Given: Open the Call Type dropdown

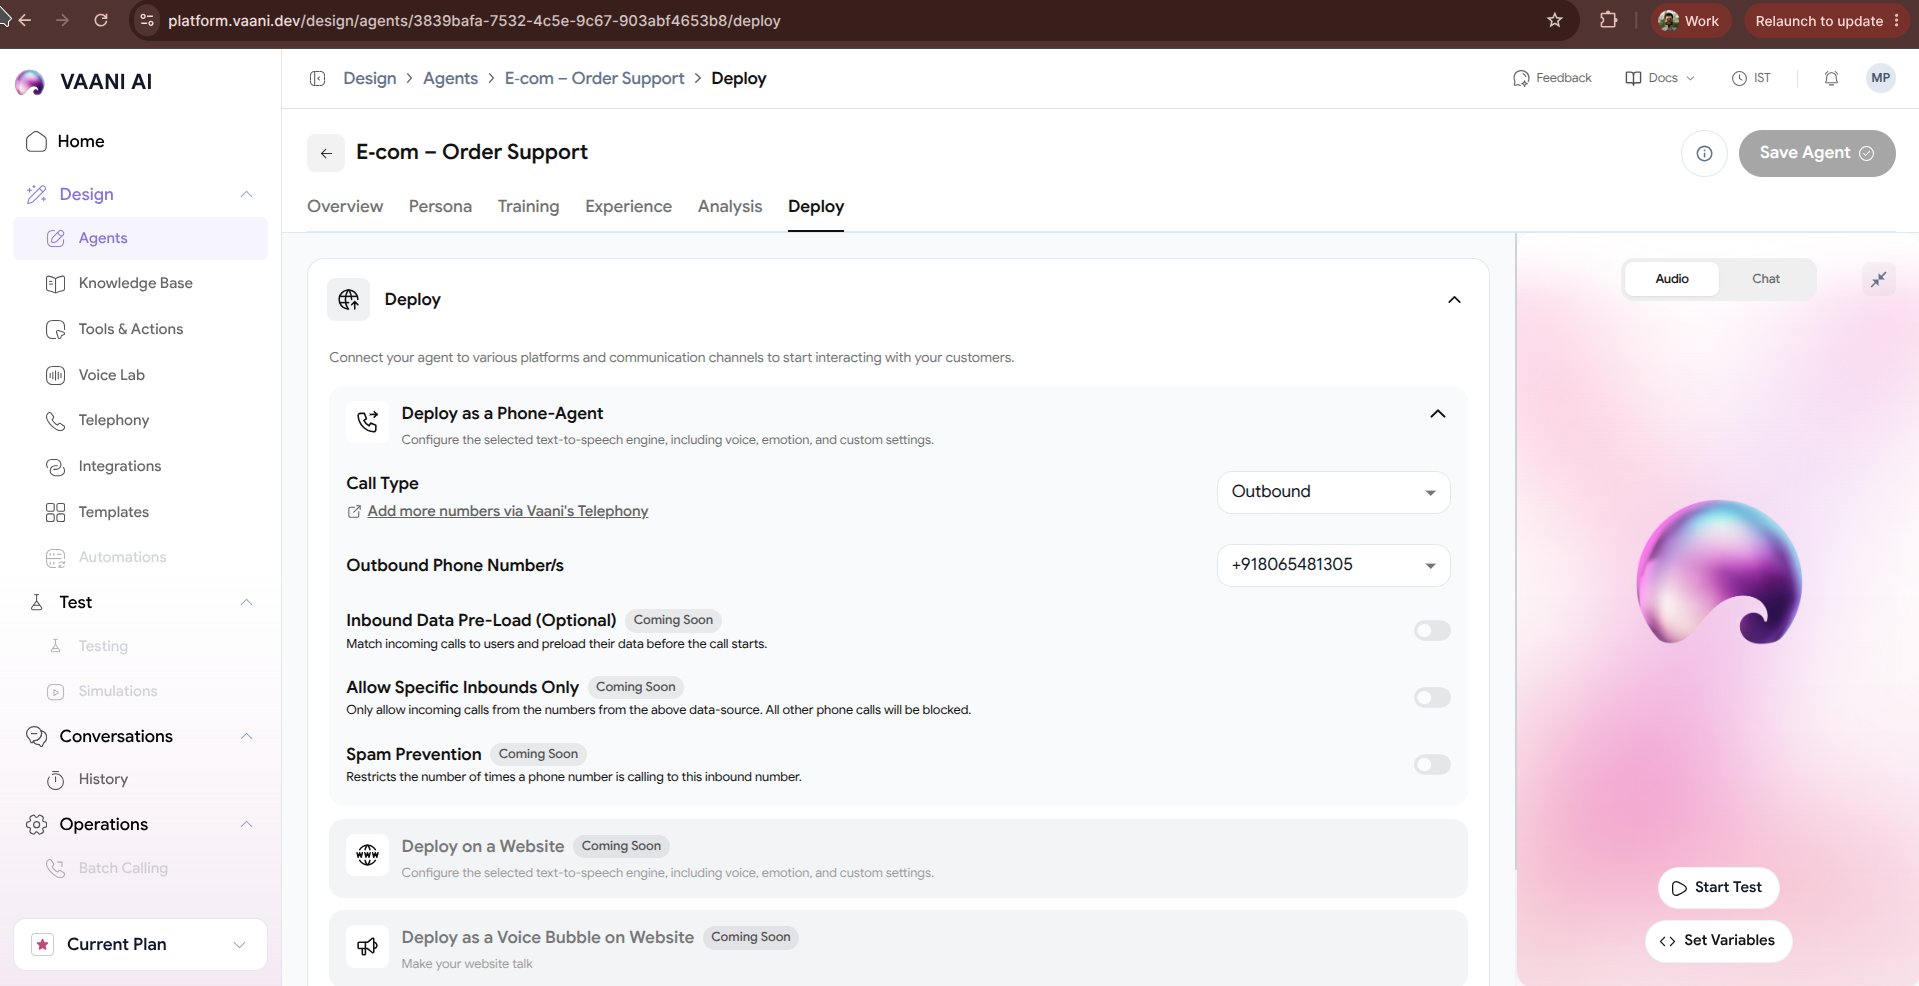Looking at the screenshot, I should pyautogui.click(x=1333, y=492).
